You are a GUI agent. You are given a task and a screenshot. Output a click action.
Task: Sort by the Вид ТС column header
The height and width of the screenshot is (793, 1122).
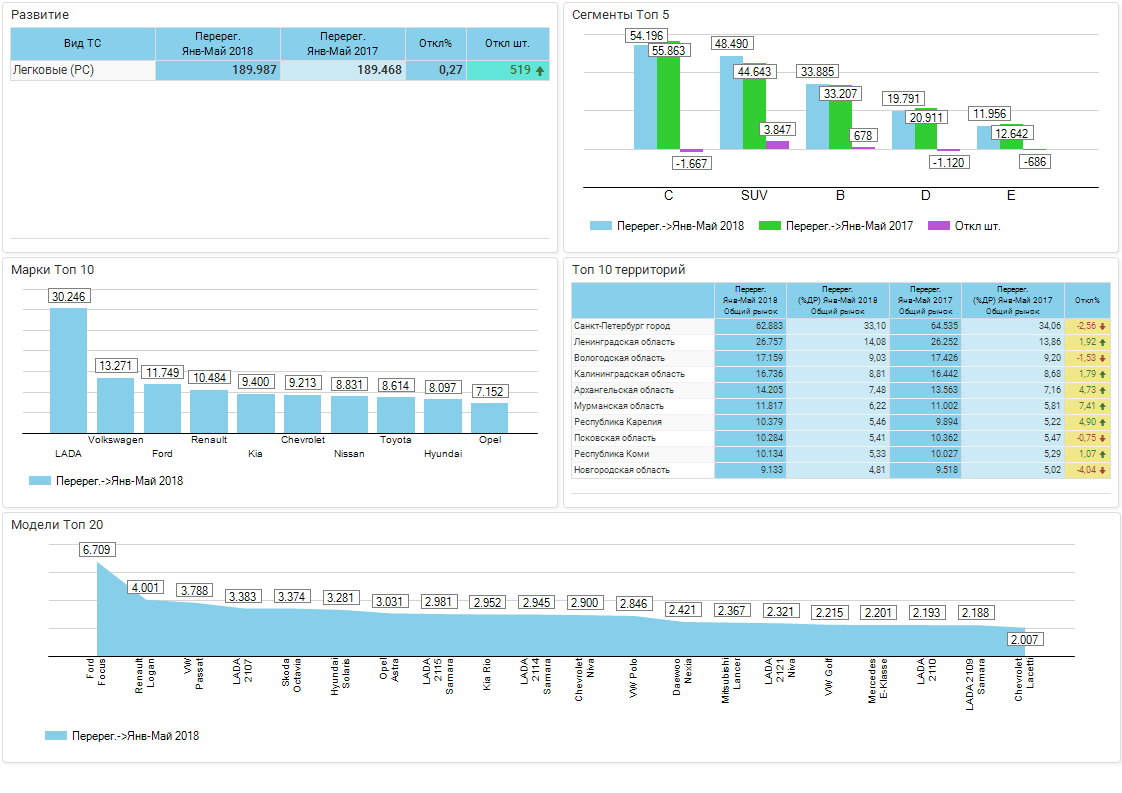(x=82, y=44)
